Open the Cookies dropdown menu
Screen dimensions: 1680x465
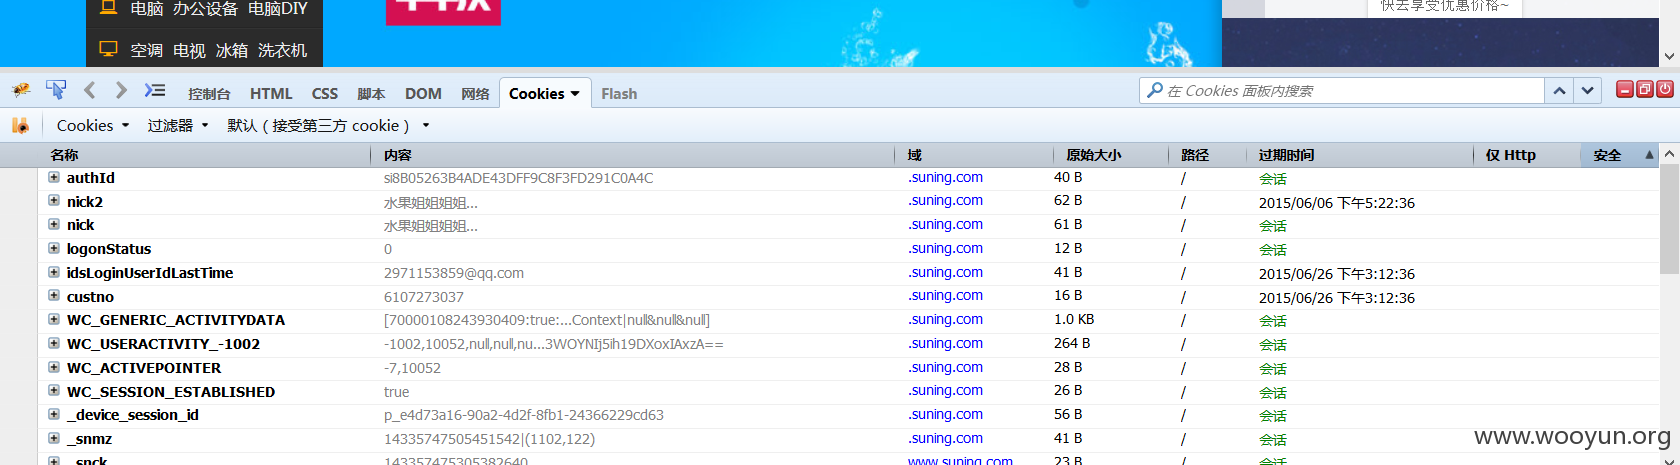point(93,125)
